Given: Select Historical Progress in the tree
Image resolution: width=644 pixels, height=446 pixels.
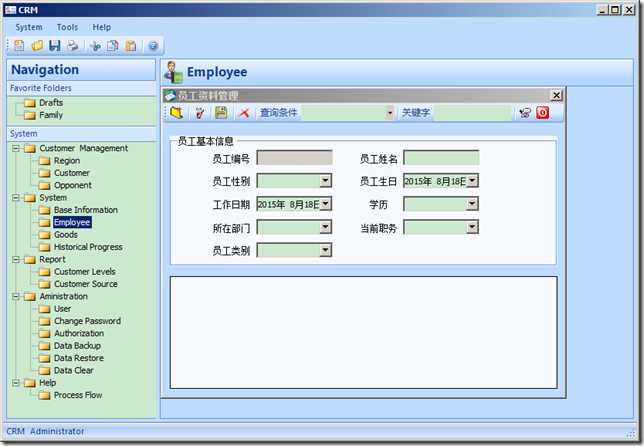Looking at the screenshot, I should pyautogui.click(x=88, y=247).
